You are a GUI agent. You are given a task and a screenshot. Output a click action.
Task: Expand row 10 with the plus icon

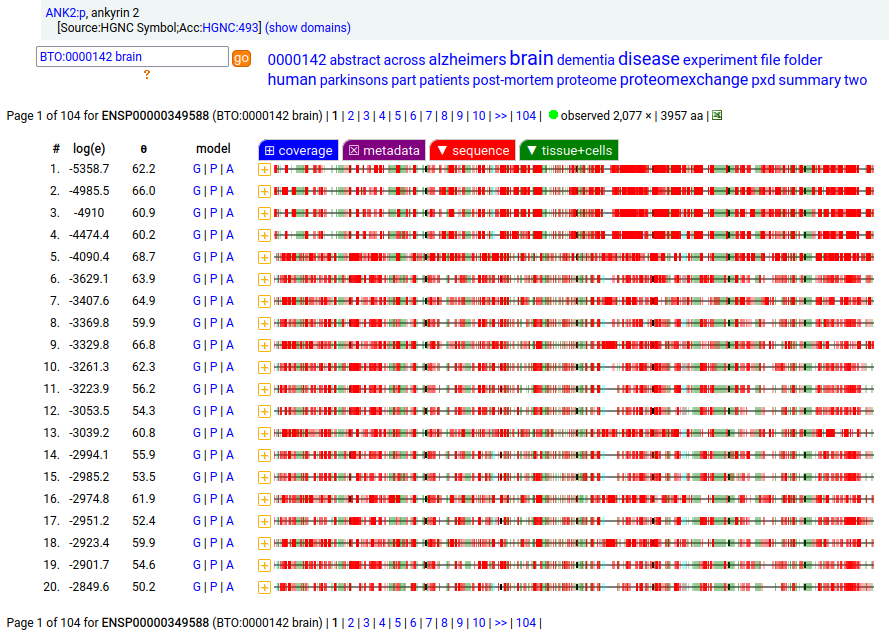pos(264,367)
